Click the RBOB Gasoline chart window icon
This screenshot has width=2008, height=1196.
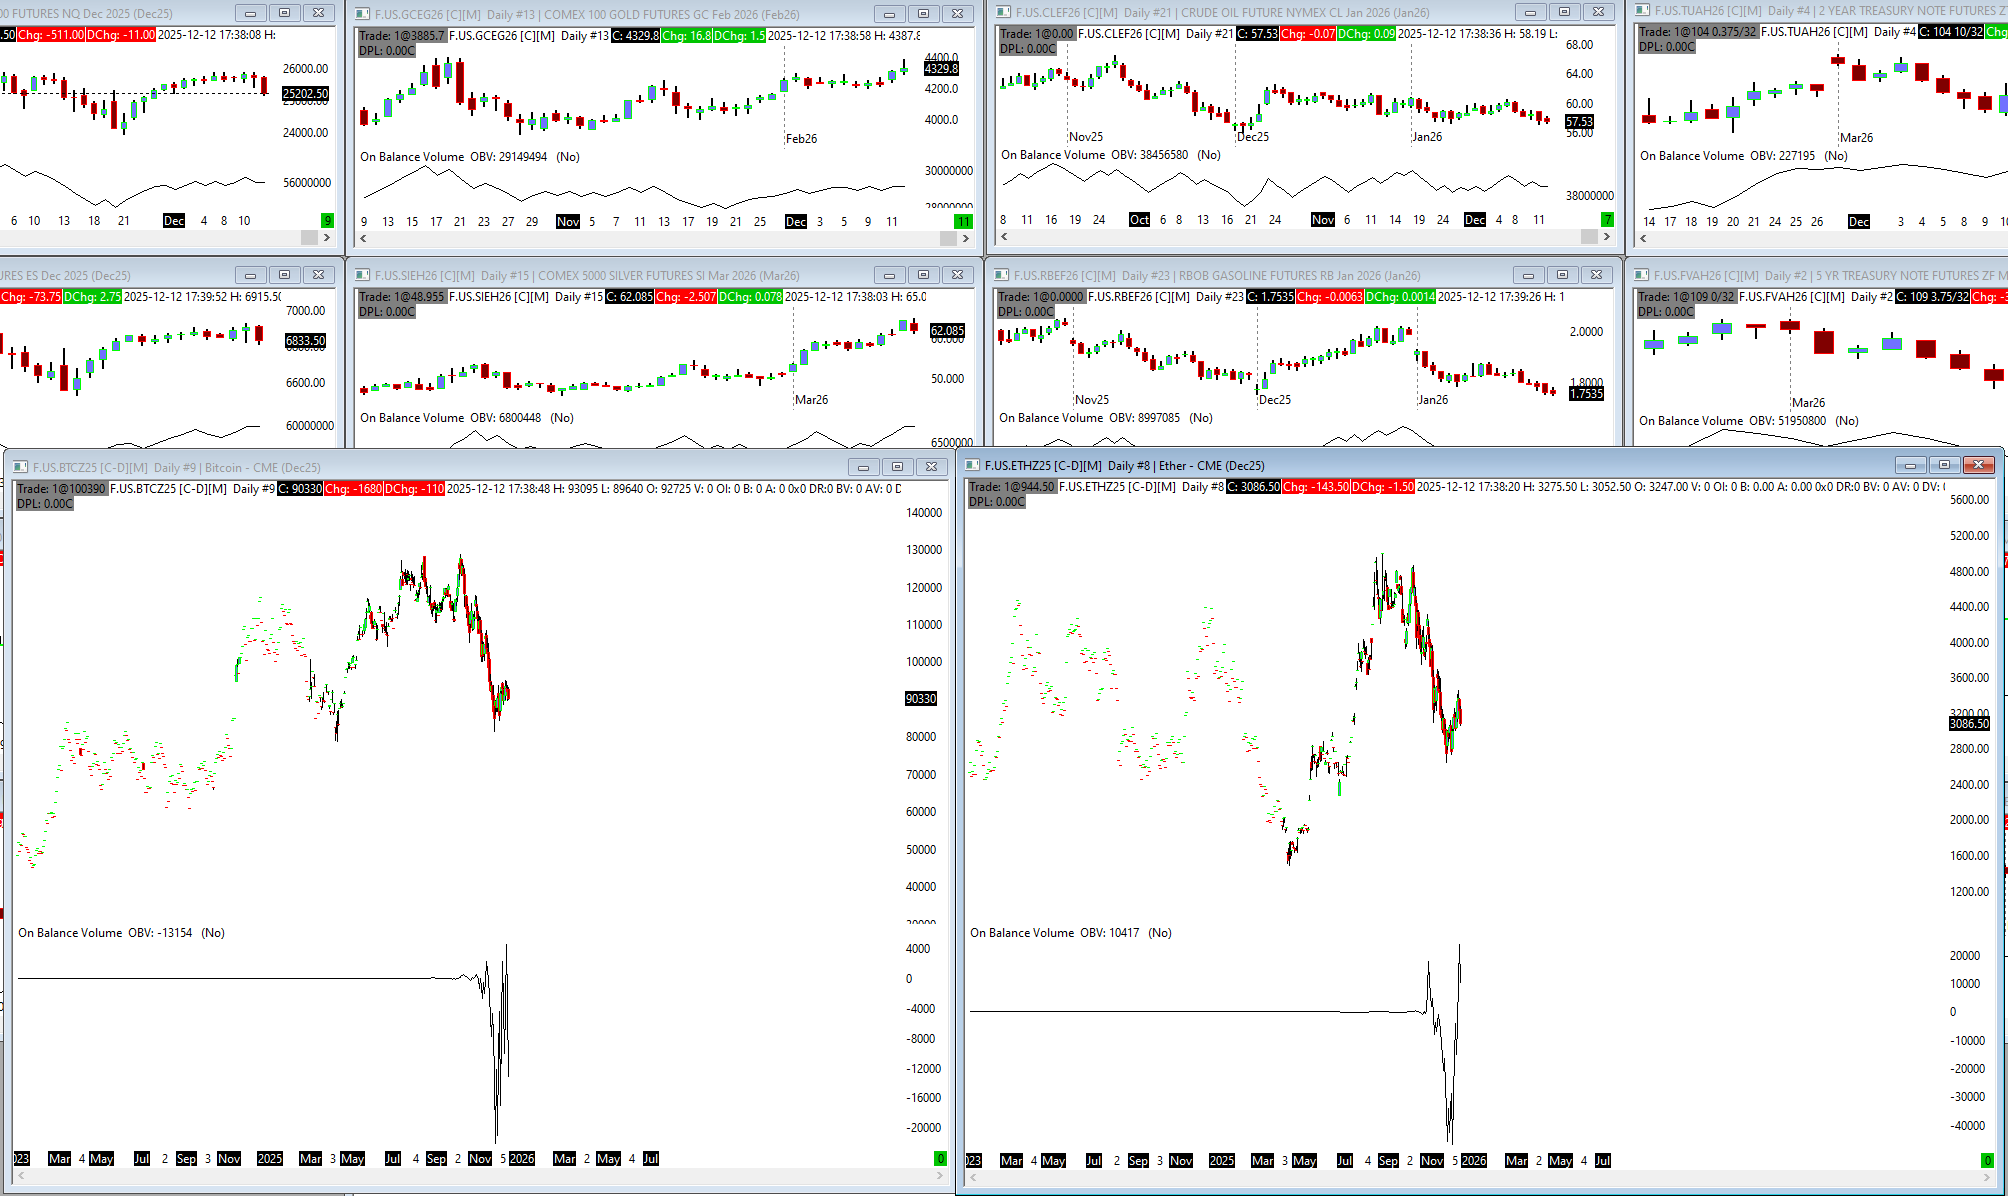pos(1001,275)
